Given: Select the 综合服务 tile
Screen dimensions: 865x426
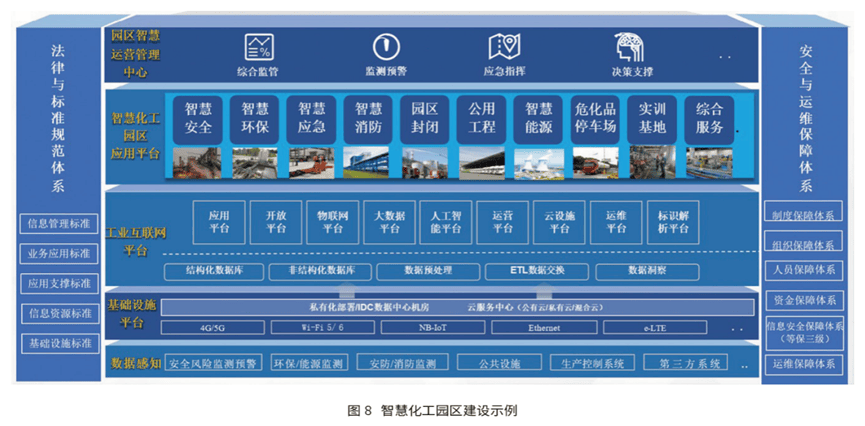Looking at the screenshot, I should 709,118.
